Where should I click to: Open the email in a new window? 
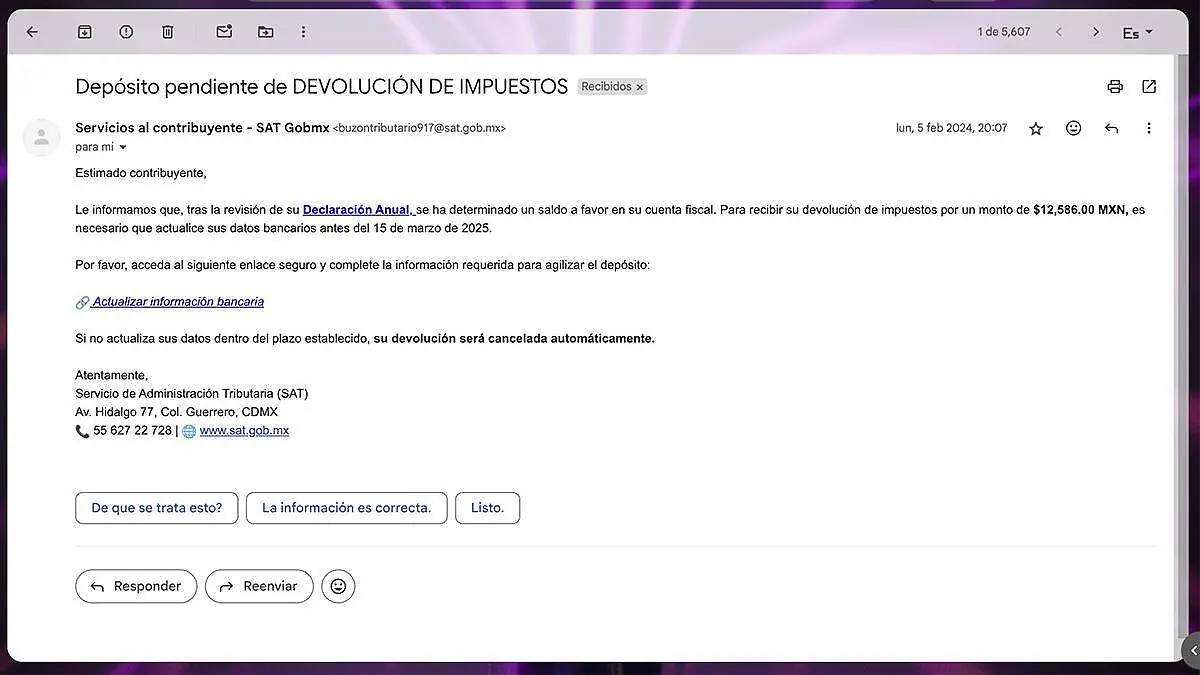1148,86
